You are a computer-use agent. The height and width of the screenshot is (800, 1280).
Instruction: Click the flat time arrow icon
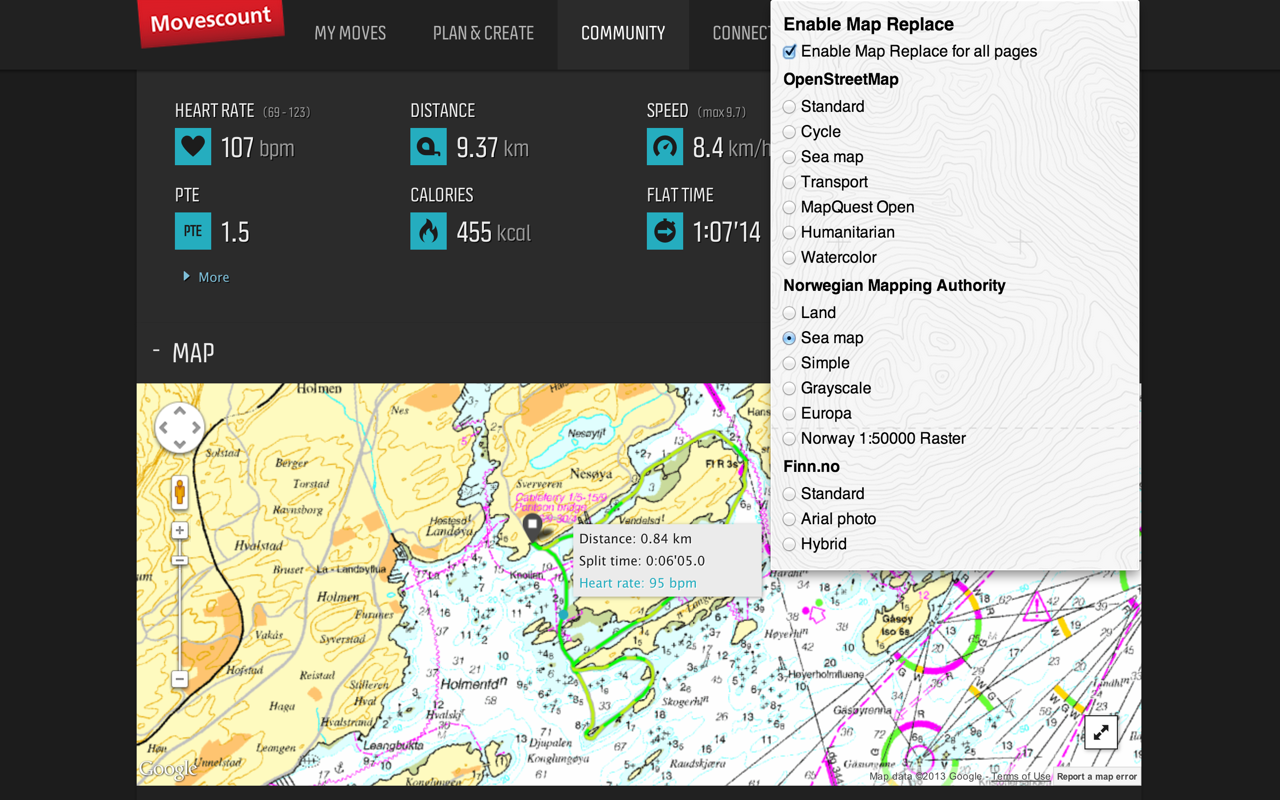coord(665,231)
